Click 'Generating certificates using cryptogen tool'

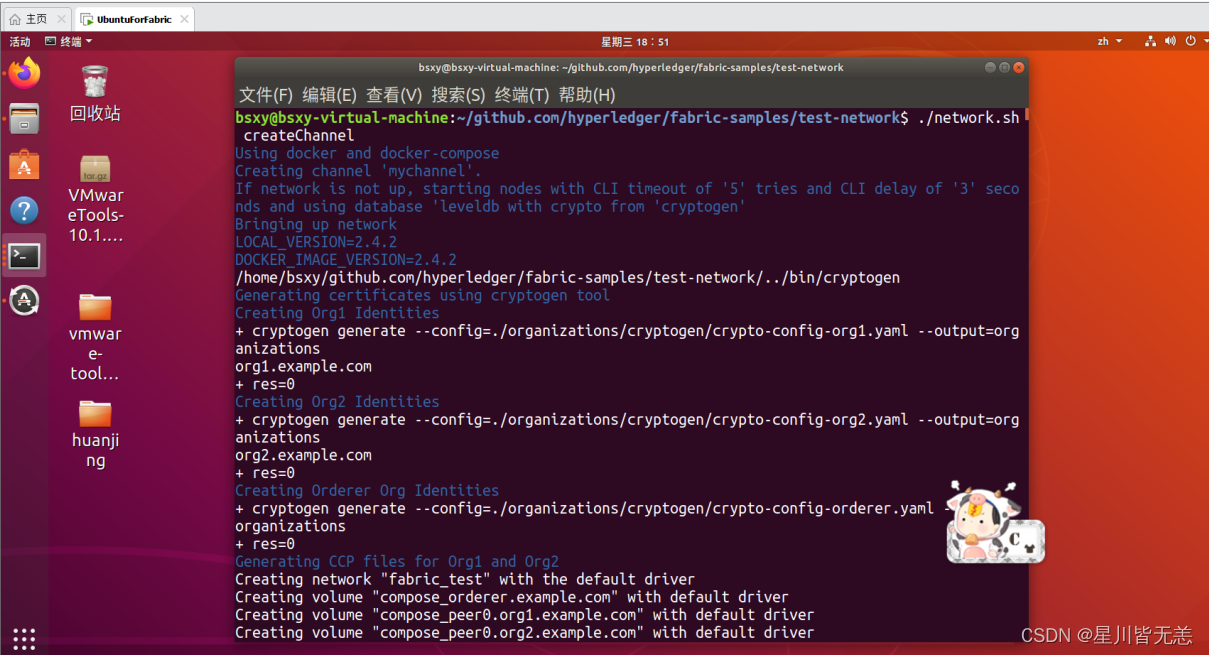[422, 295]
